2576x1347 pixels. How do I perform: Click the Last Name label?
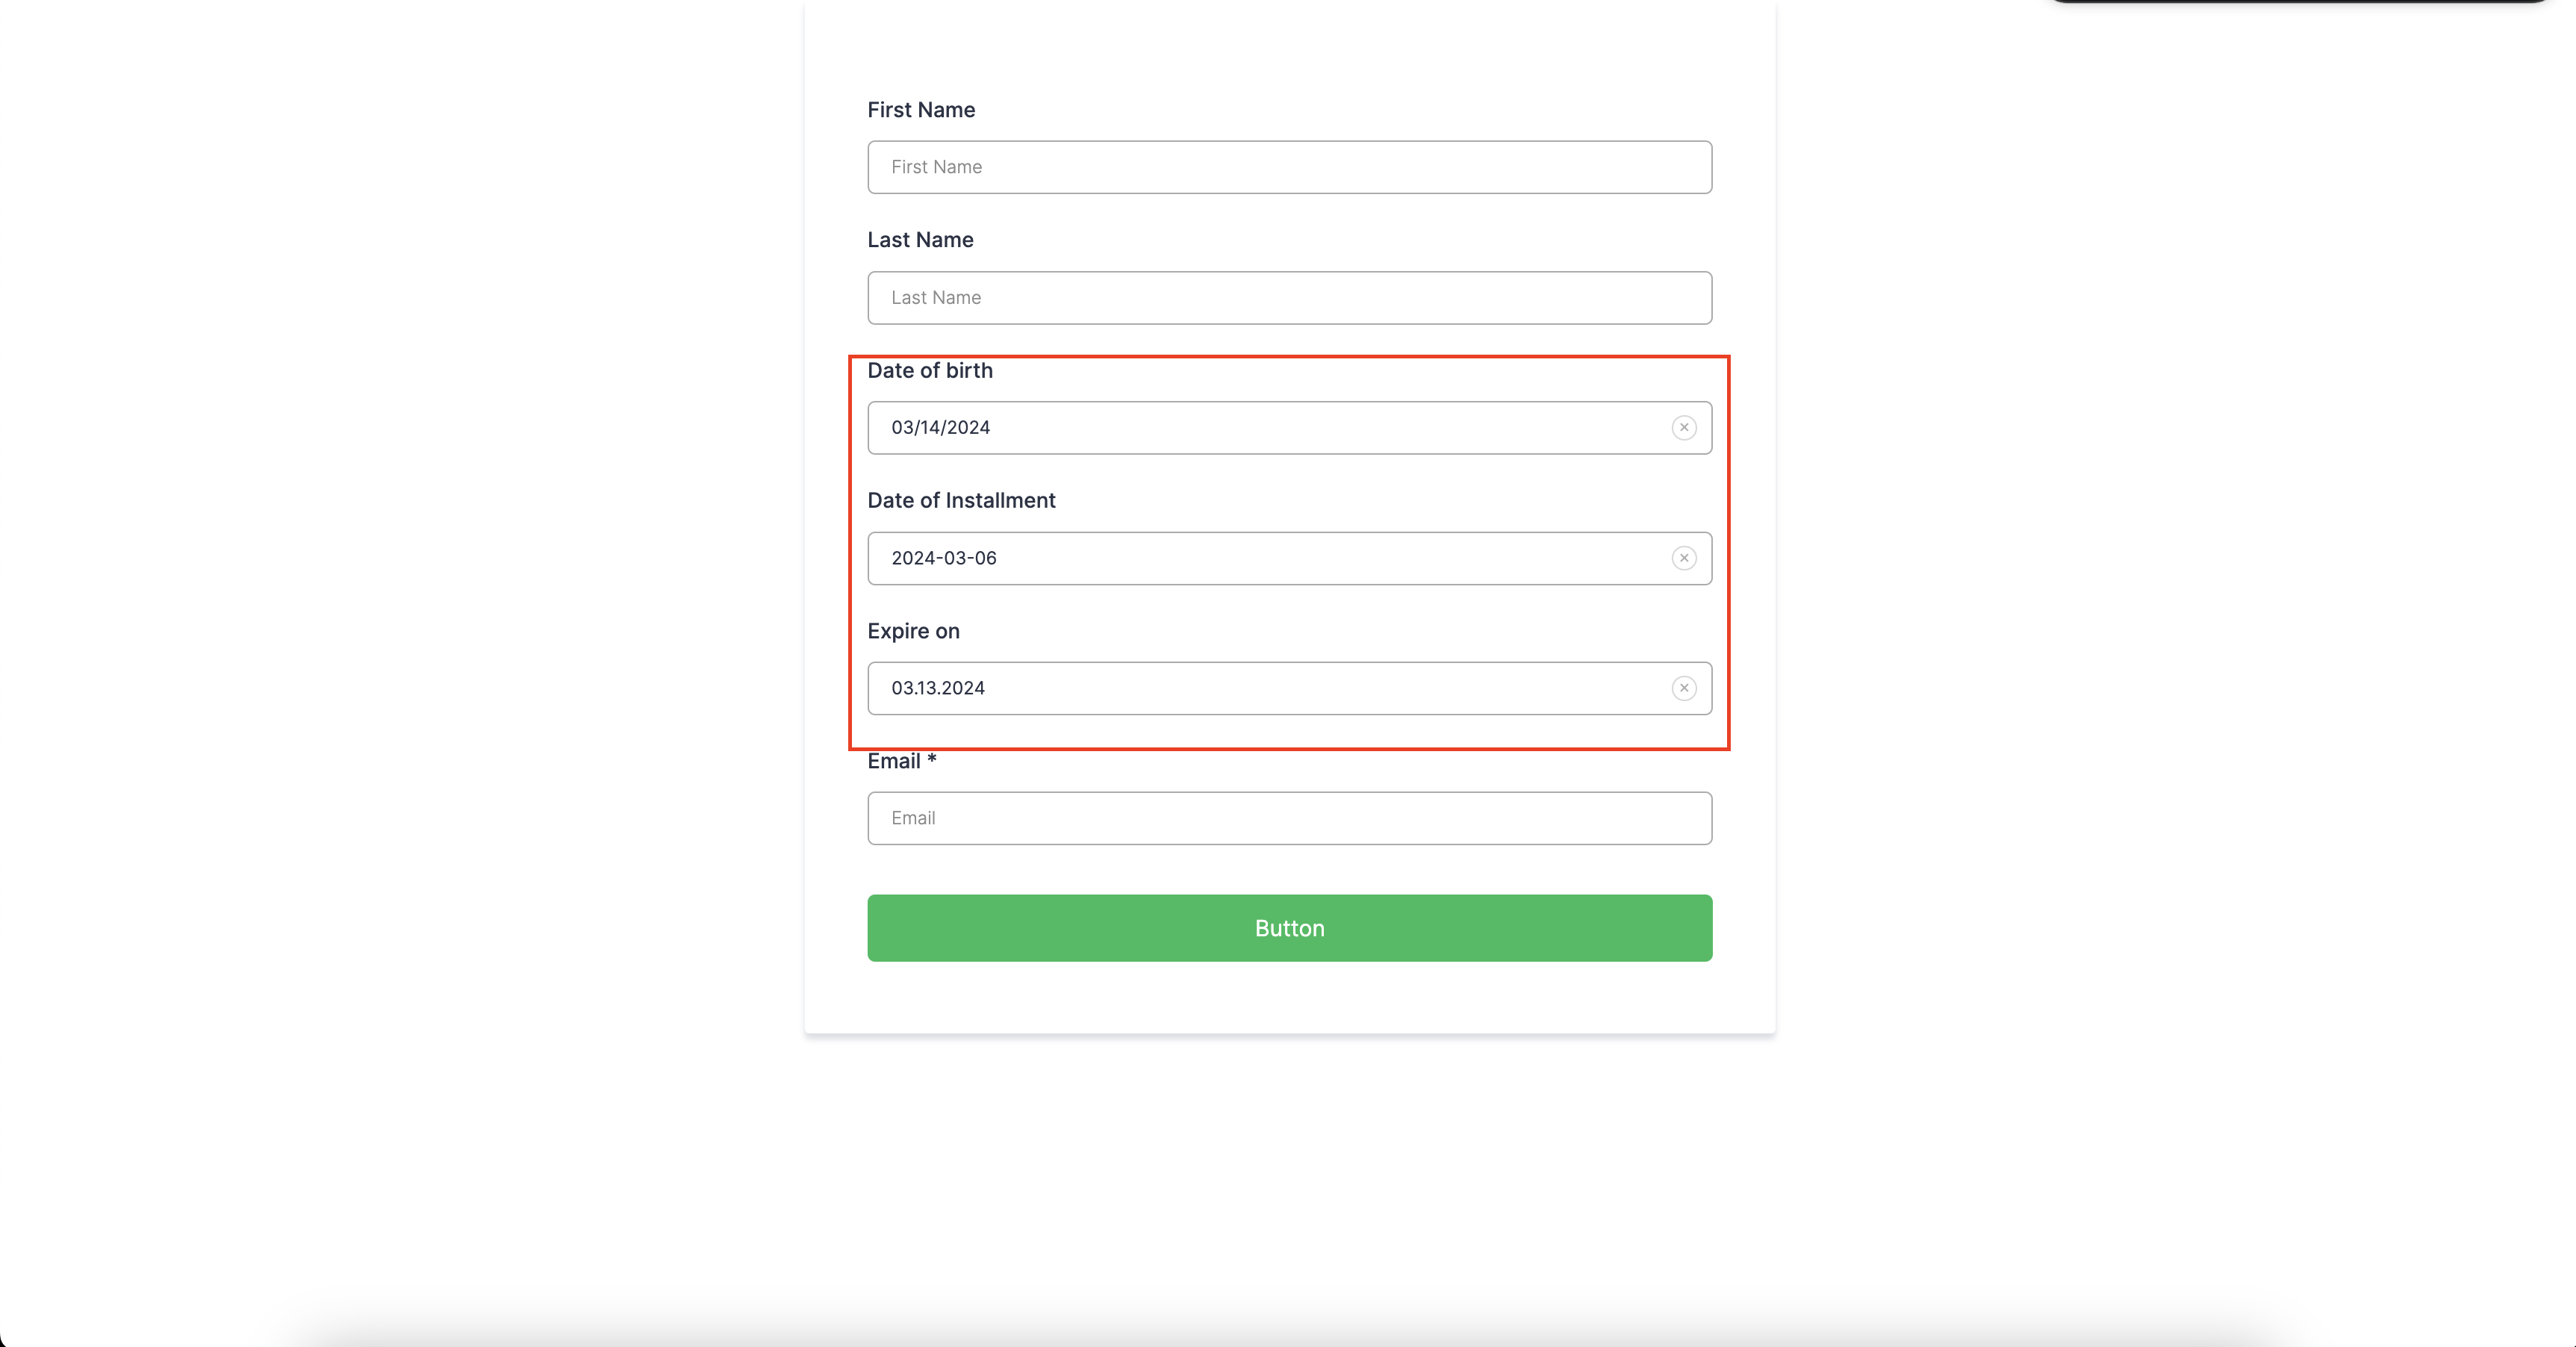(919, 240)
